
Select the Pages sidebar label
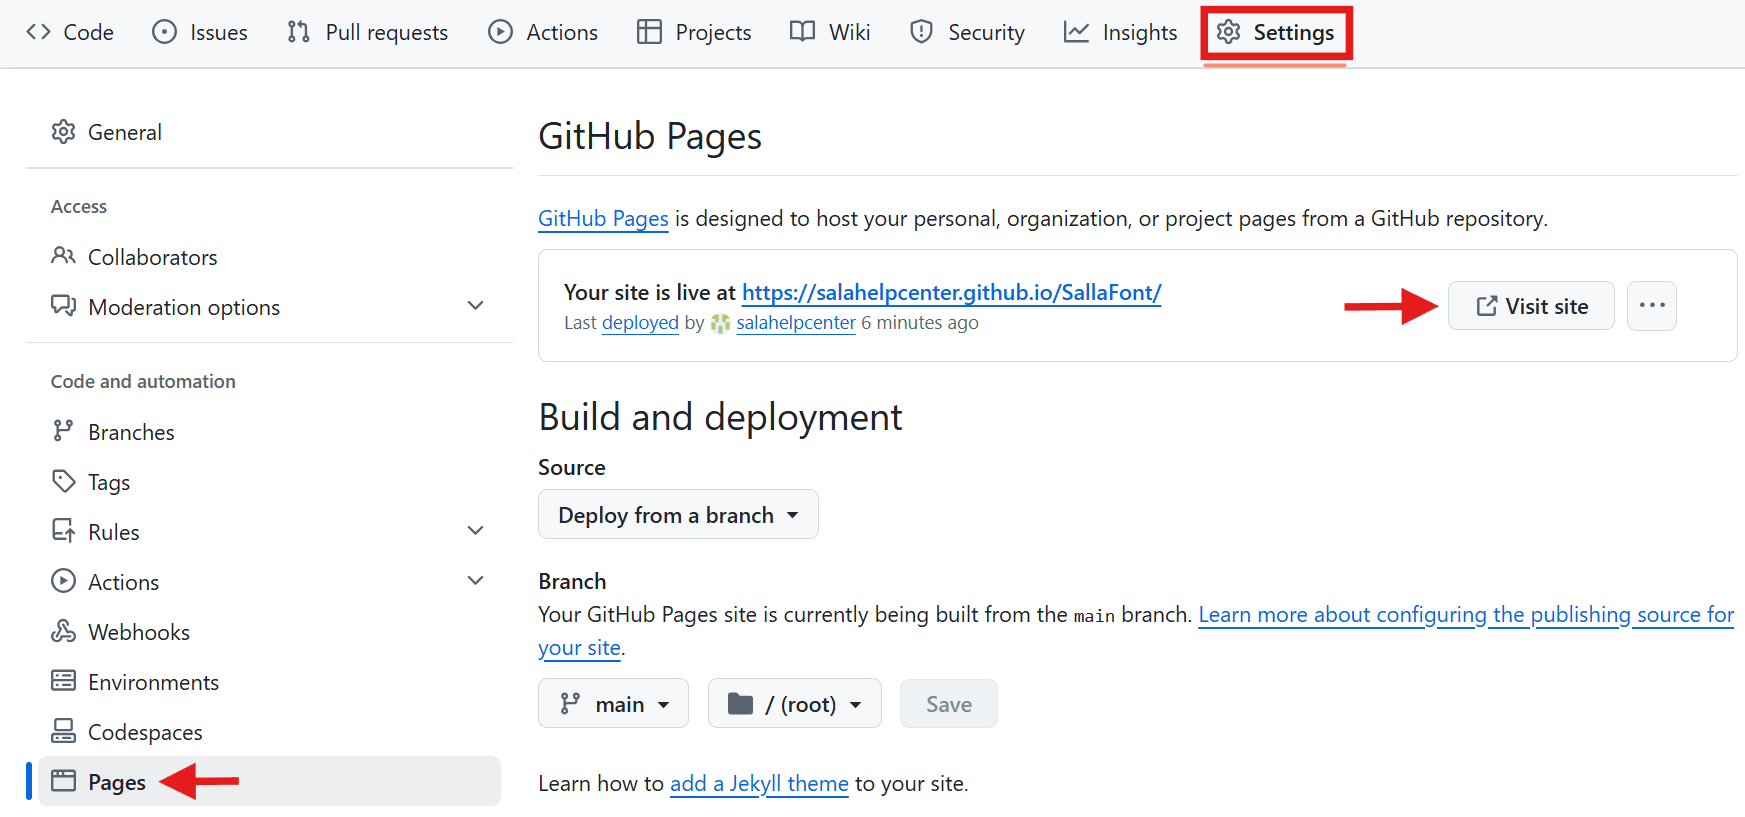point(117,782)
